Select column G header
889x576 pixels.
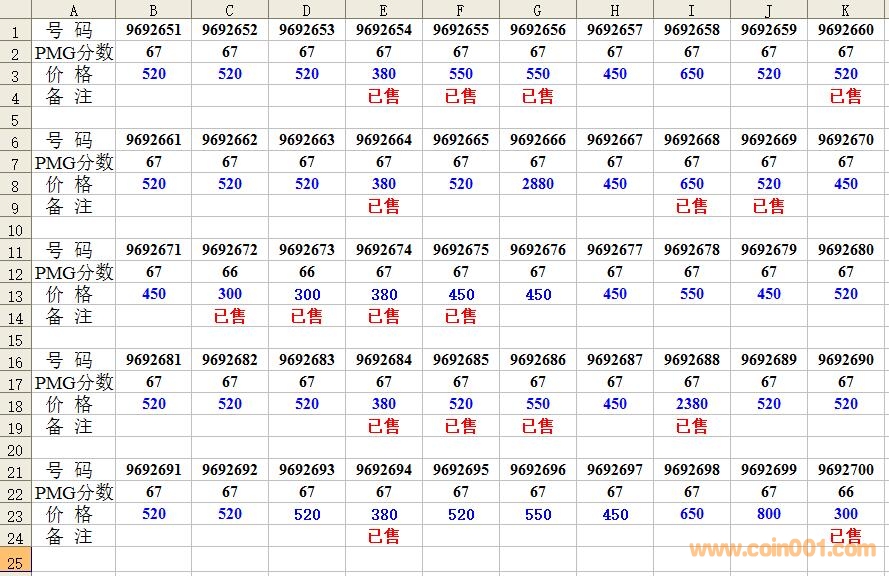click(x=538, y=10)
